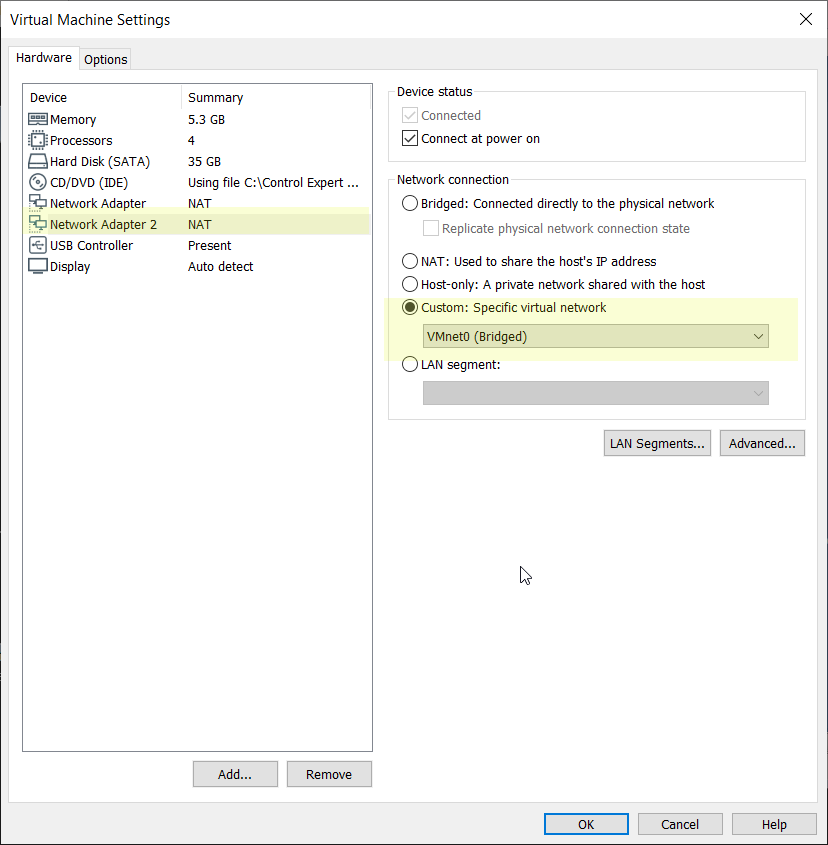Click the Auto detect display summary

pos(220,267)
